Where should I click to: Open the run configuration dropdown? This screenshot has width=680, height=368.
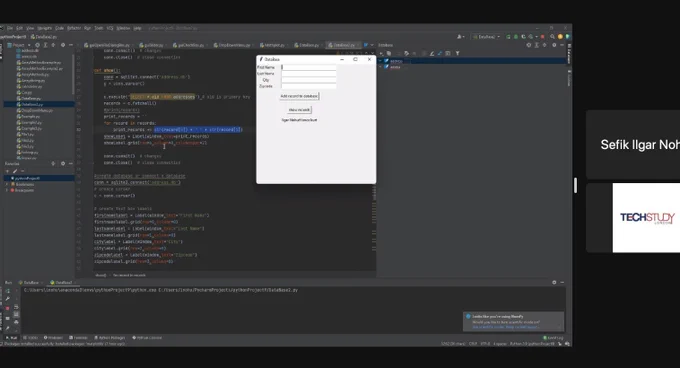[486, 37]
